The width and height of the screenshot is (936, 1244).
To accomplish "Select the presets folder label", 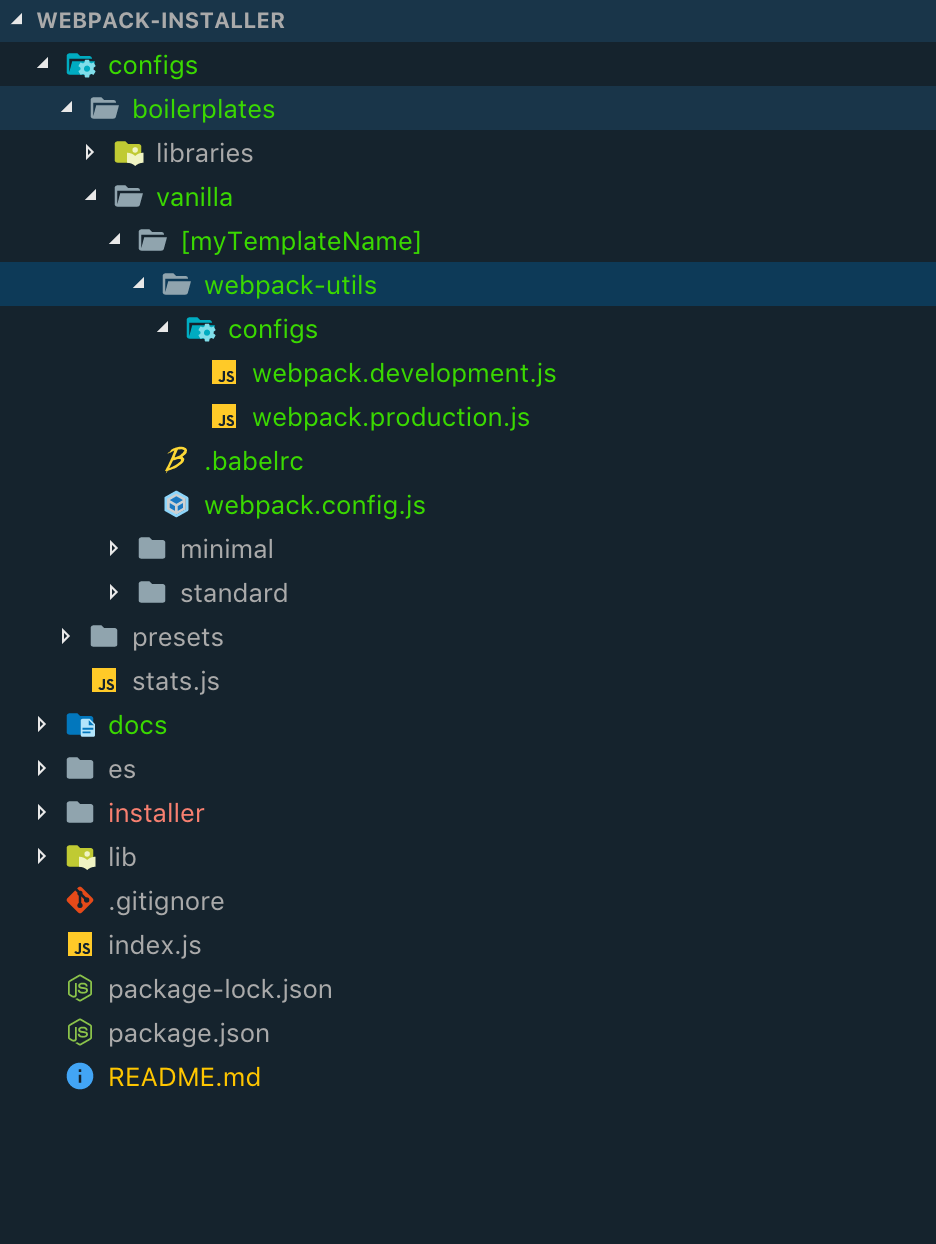I will (x=178, y=637).
